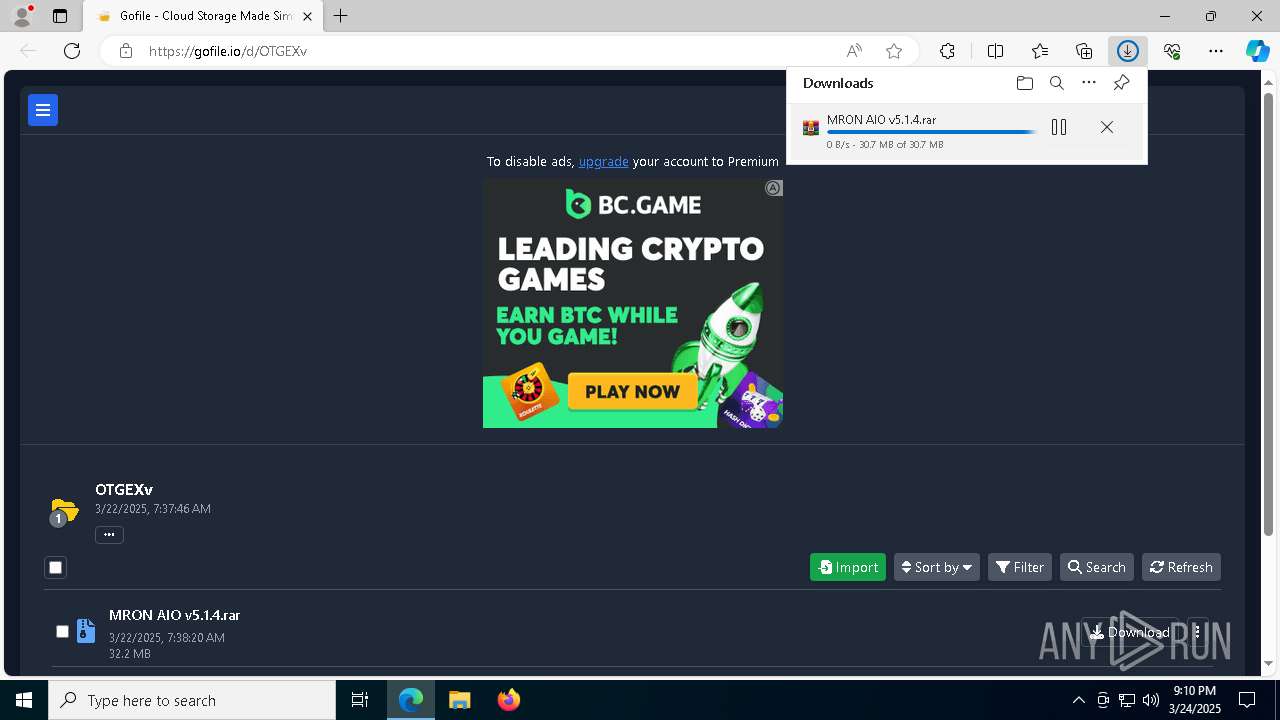The height and width of the screenshot is (720, 1280).
Task: Open OTGEXv folder options ellipsis
Action: pyautogui.click(x=109, y=535)
